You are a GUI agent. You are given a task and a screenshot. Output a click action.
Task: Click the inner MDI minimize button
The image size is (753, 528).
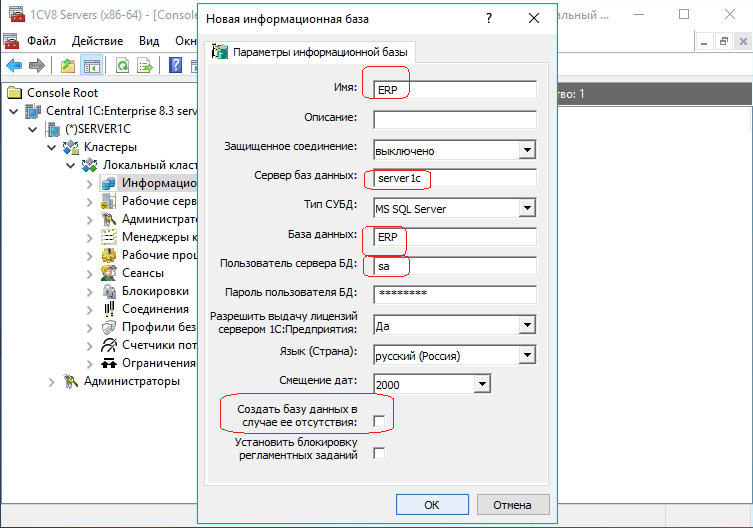tap(704, 42)
